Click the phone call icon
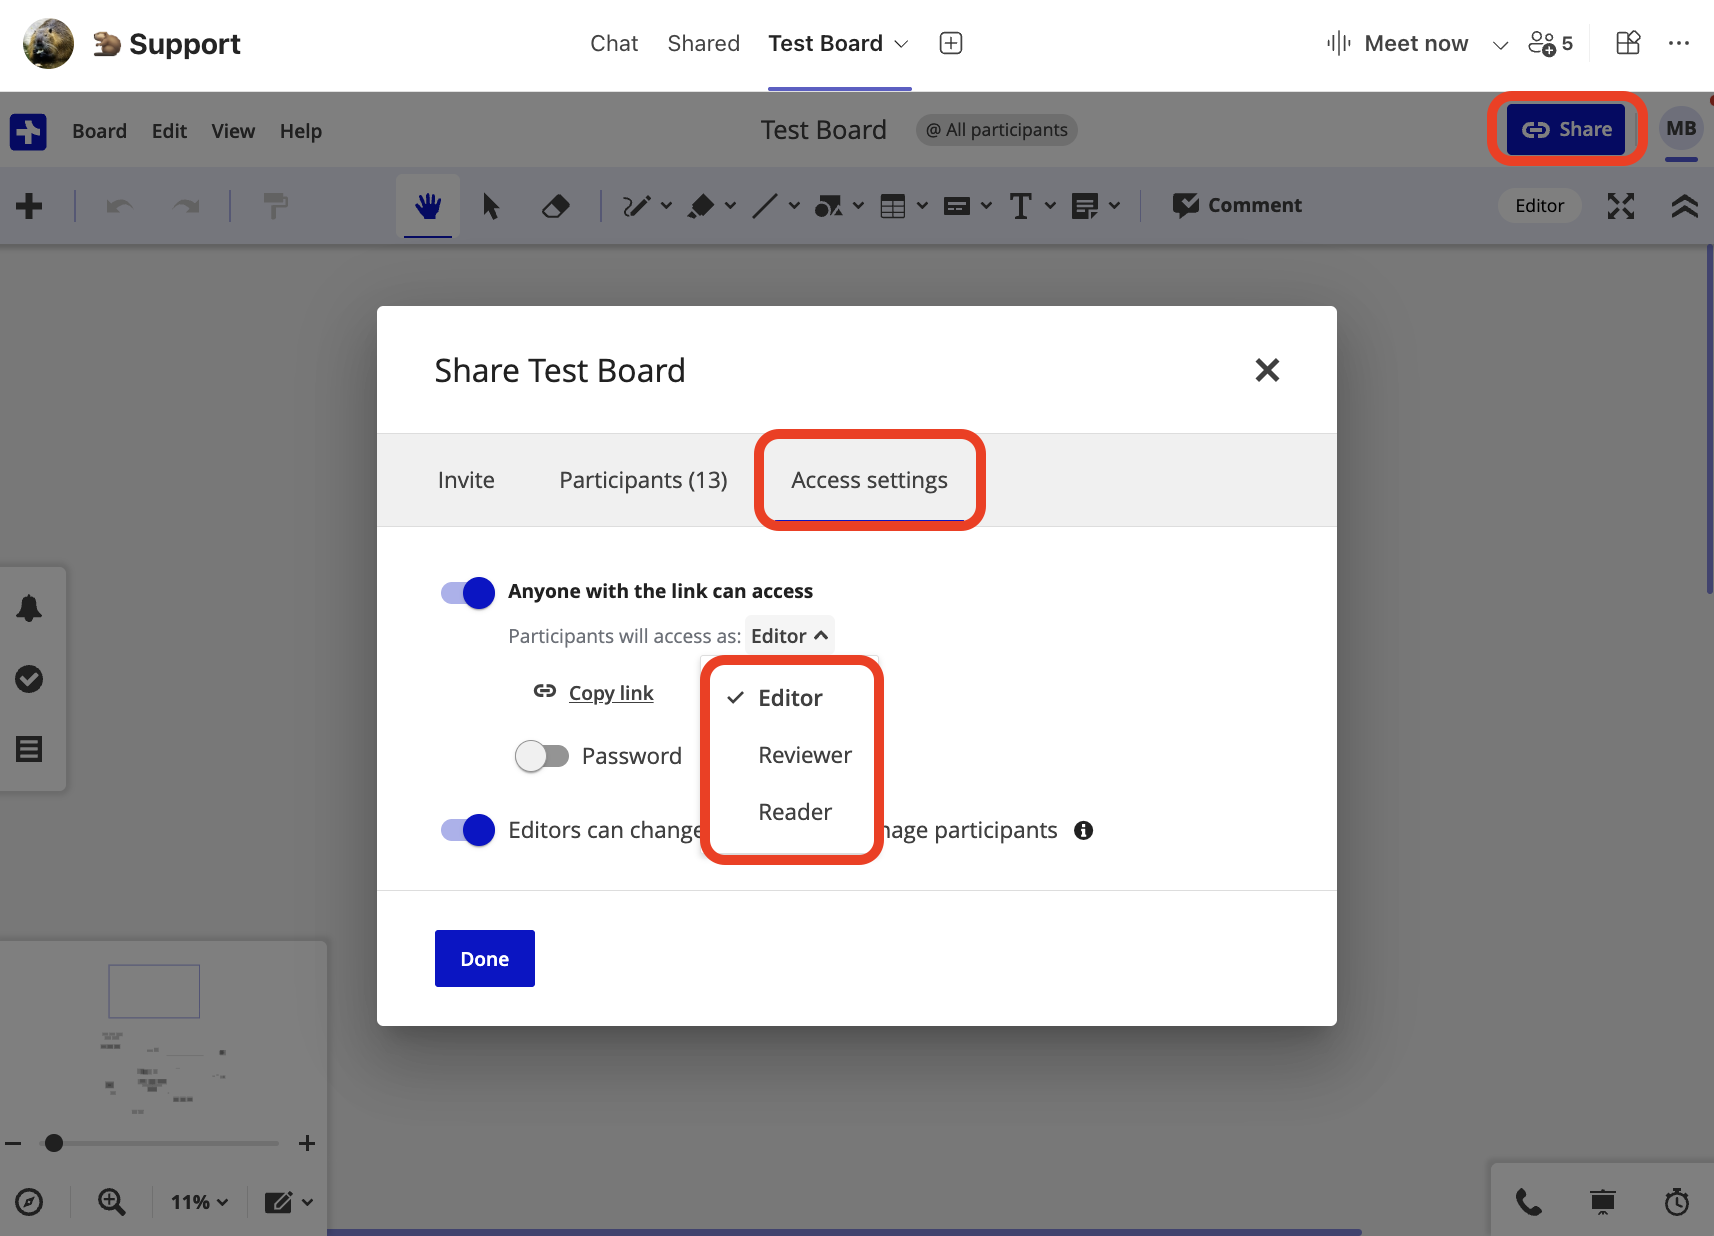Image resolution: width=1714 pixels, height=1236 pixels. click(x=1528, y=1201)
